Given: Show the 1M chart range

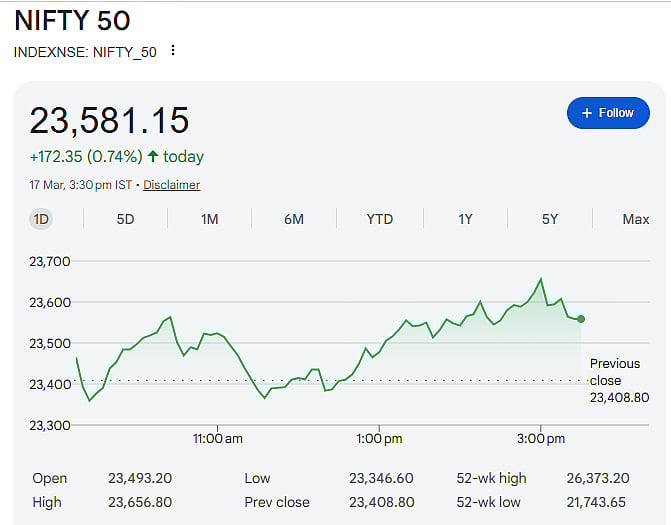Looking at the screenshot, I should click(x=209, y=219).
